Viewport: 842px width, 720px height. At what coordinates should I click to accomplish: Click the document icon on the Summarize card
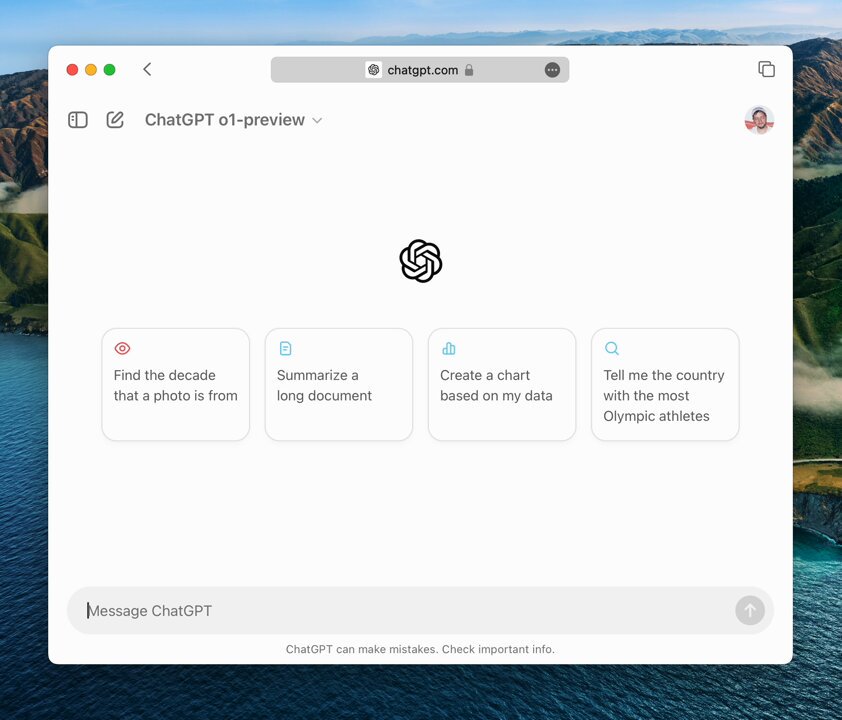[286, 348]
